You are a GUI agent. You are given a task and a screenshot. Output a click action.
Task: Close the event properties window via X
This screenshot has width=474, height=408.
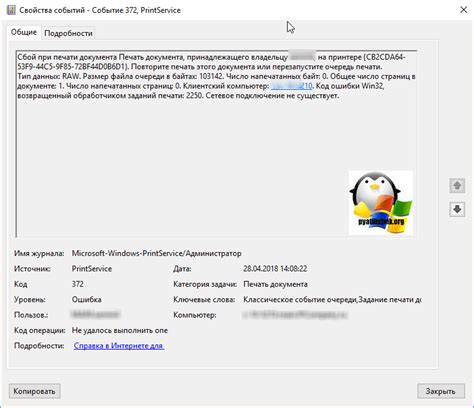point(463,10)
